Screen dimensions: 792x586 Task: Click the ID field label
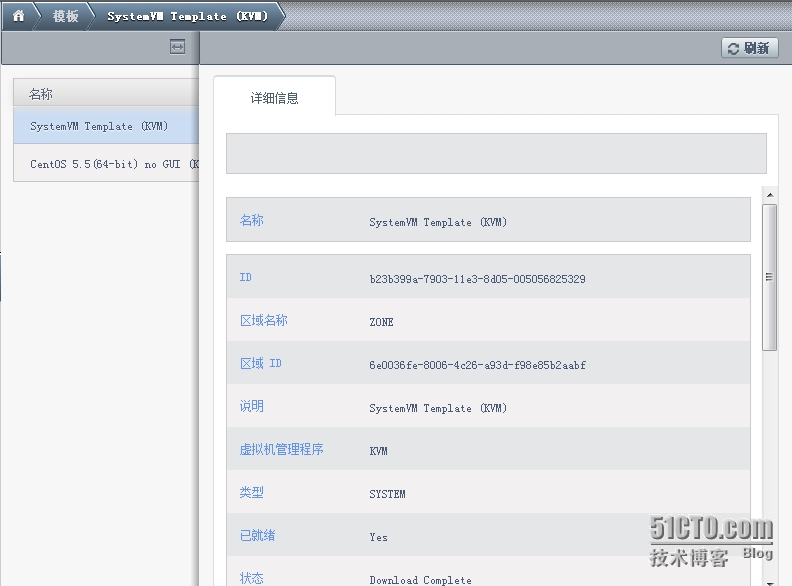(x=245, y=277)
